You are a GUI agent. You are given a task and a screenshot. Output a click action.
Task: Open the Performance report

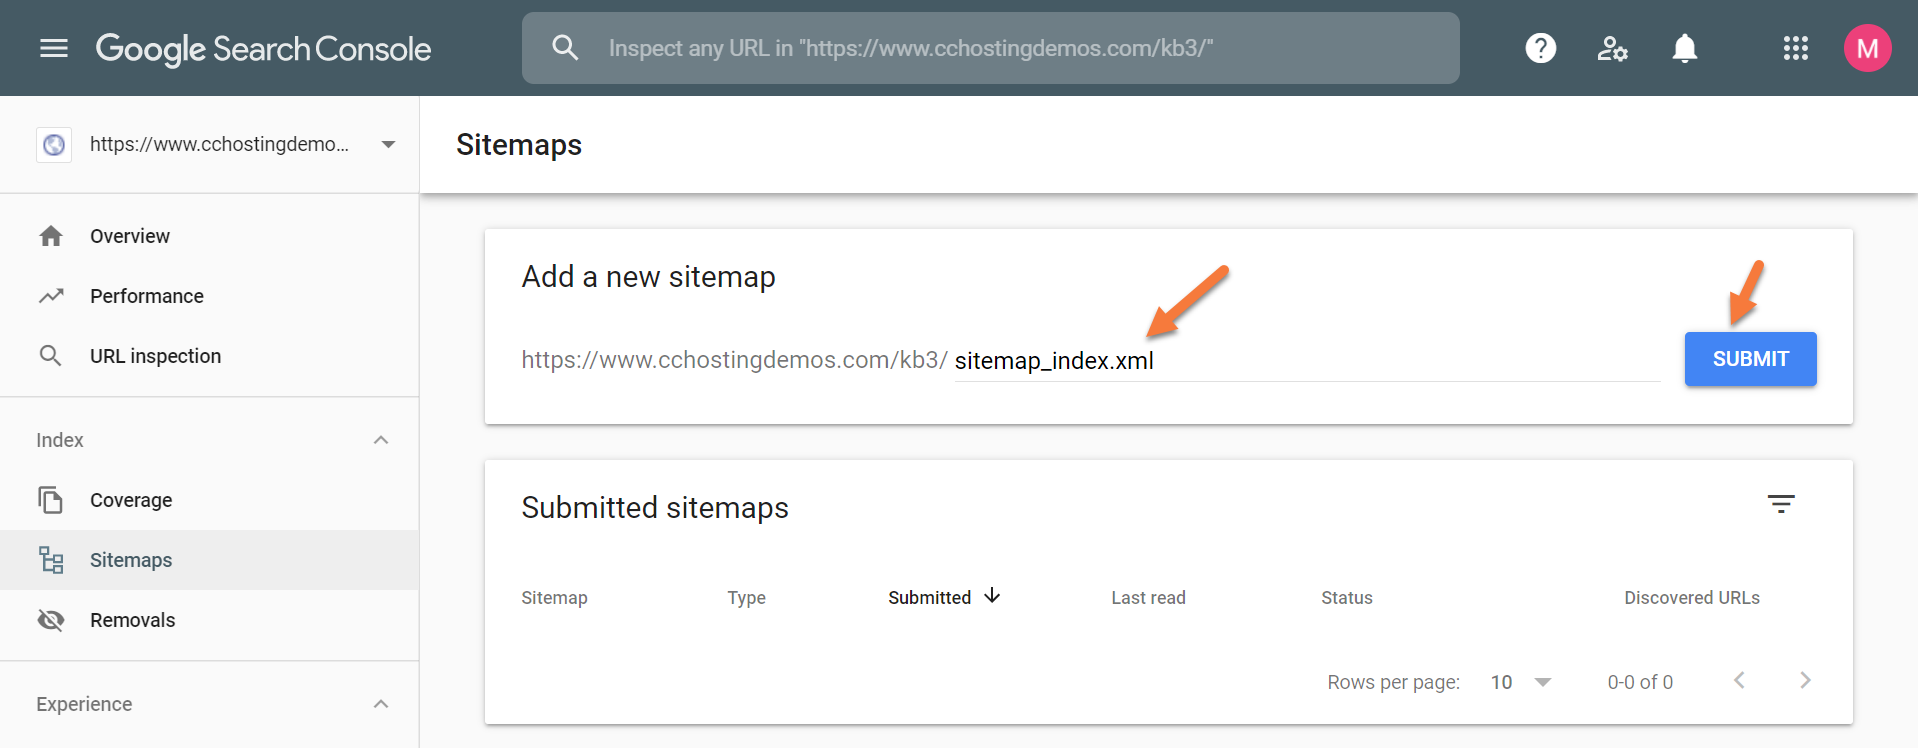(146, 296)
